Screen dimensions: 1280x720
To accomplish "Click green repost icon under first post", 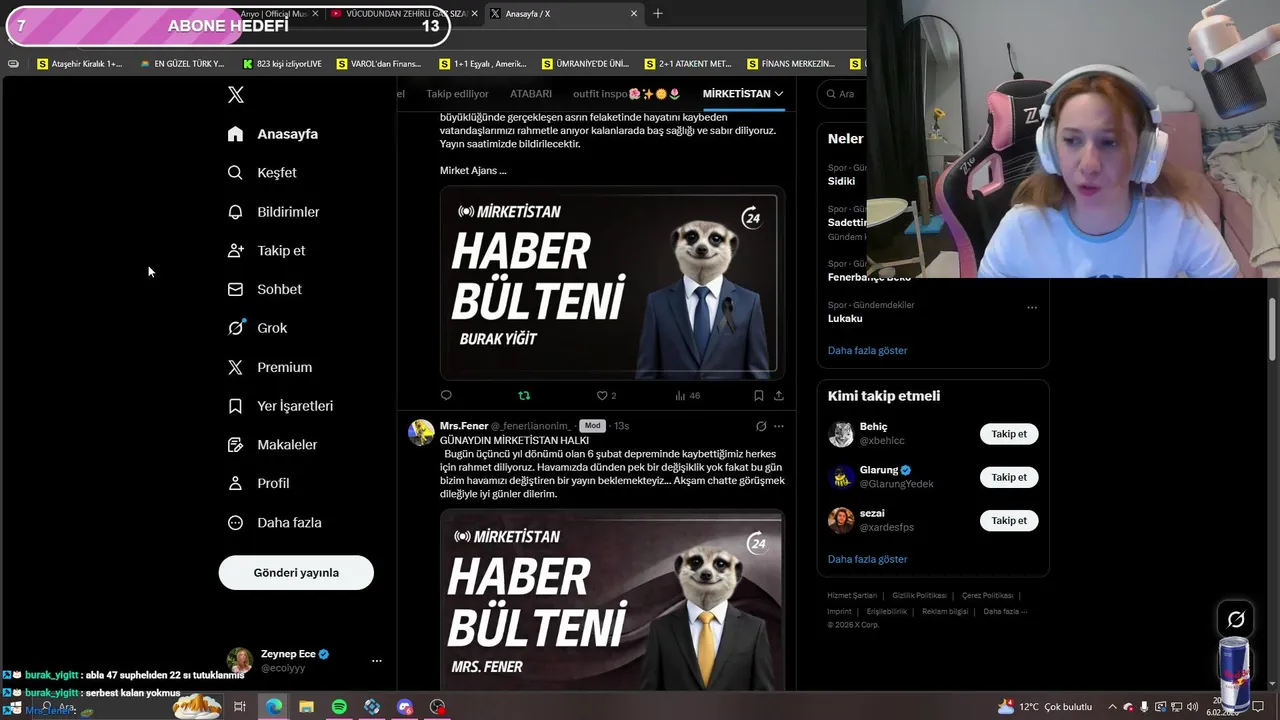I will tap(524, 396).
